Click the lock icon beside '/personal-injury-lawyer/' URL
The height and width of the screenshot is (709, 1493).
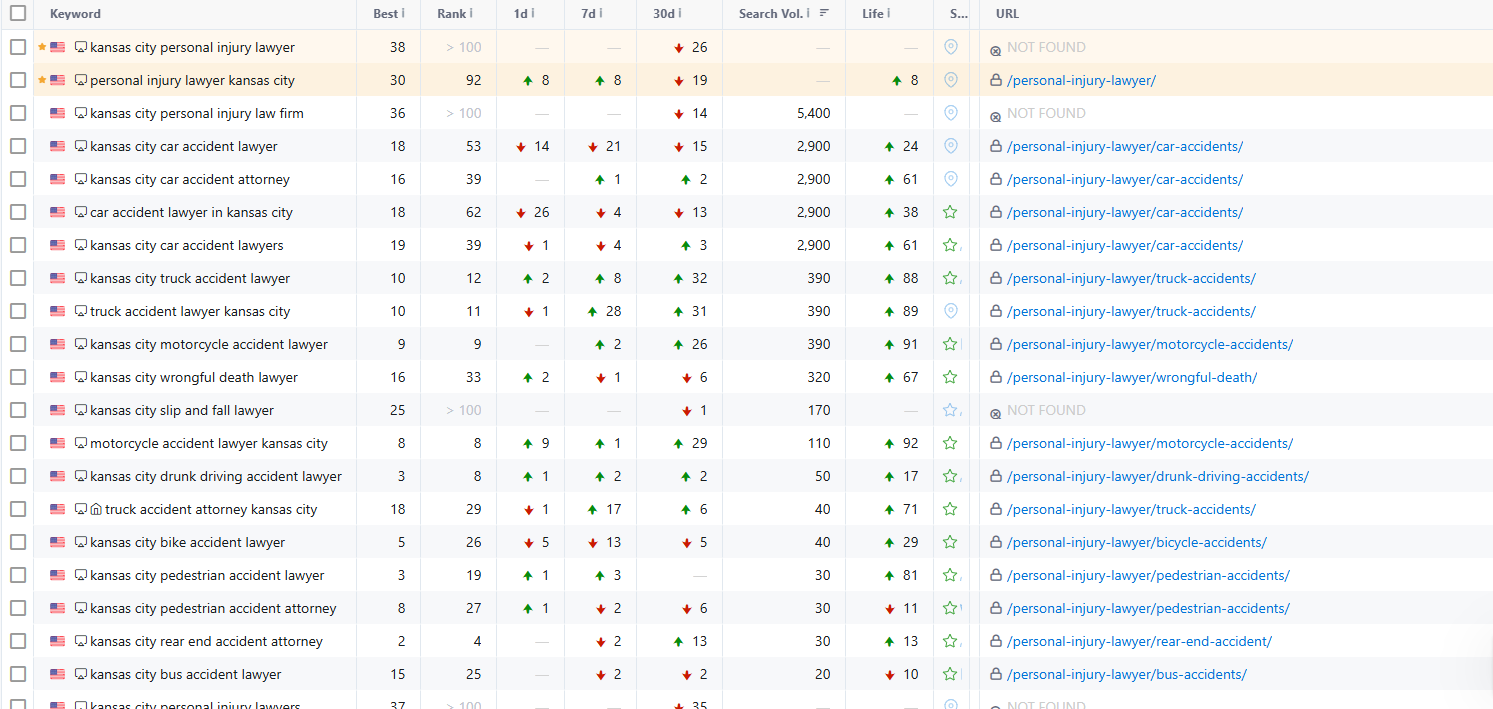pyautogui.click(x=995, y=80)
